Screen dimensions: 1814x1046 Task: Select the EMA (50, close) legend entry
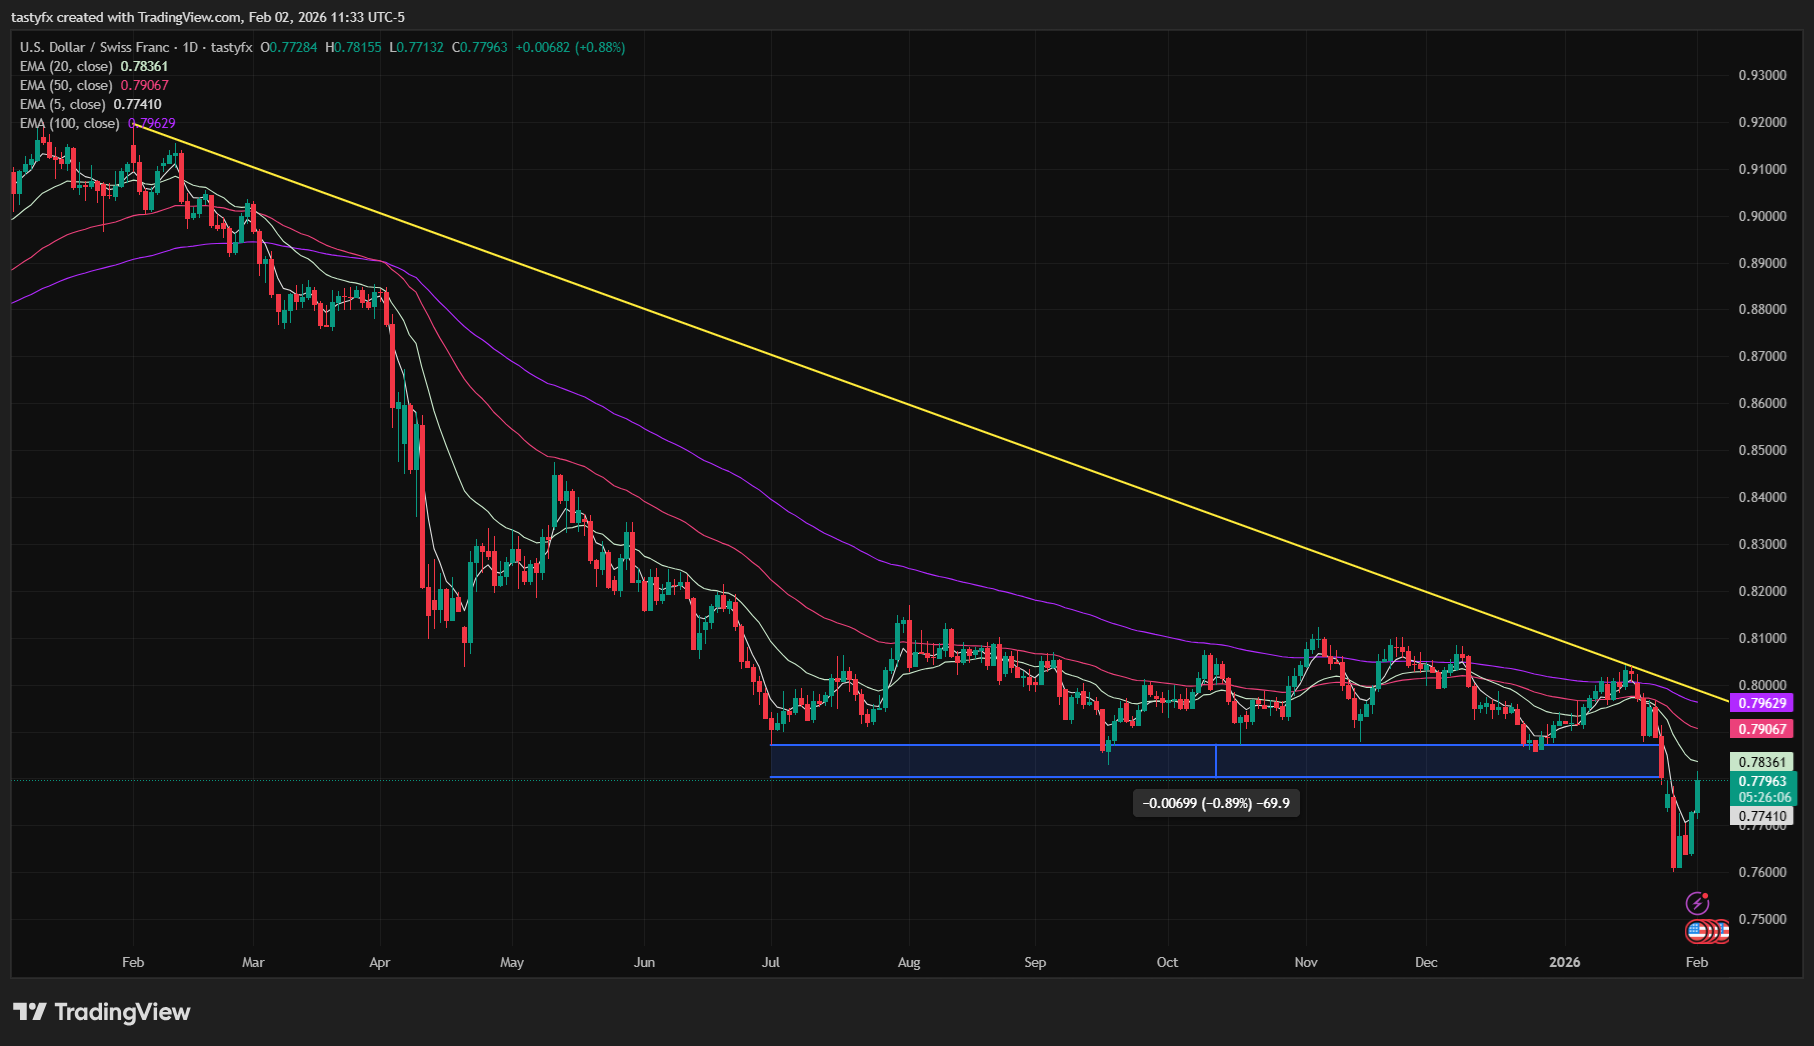tap(66, 85)
